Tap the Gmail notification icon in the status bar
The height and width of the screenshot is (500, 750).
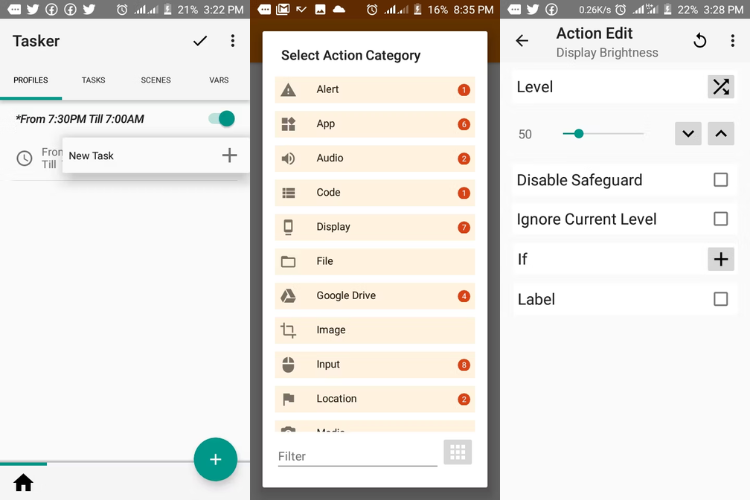(x=283, y=10)
